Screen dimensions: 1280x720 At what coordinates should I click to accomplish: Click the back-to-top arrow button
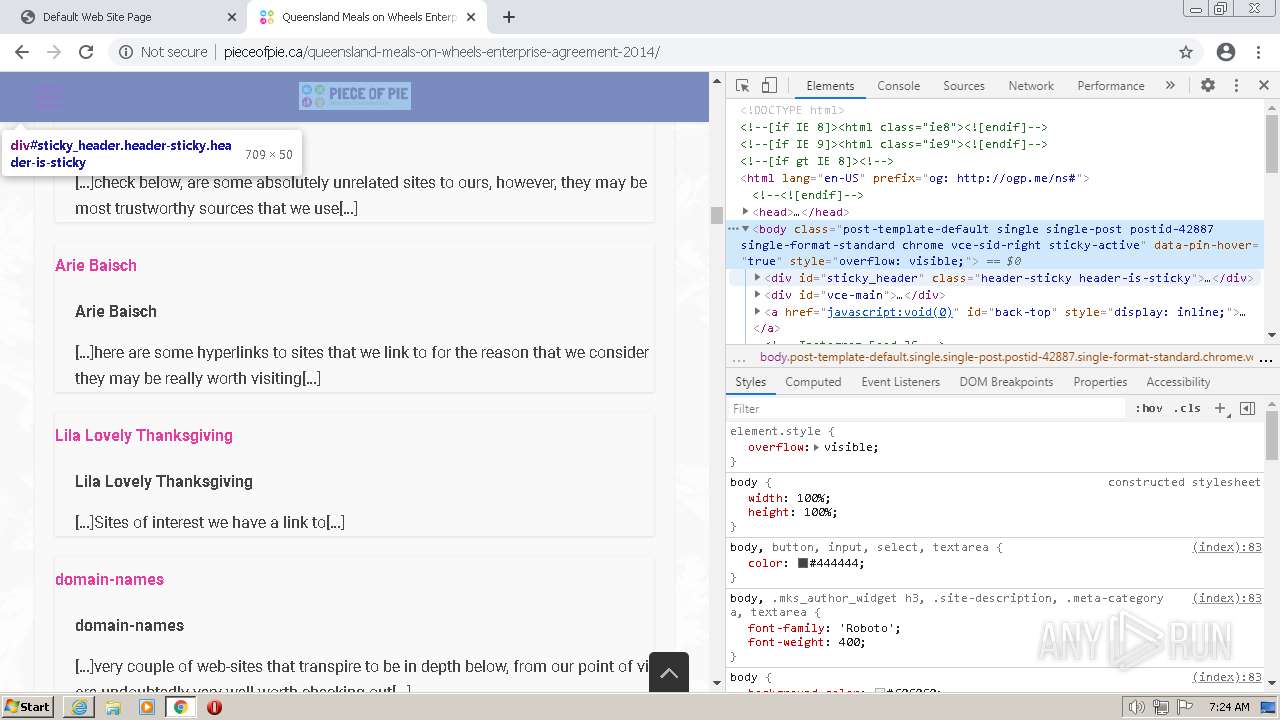click(x=669, y=672)
